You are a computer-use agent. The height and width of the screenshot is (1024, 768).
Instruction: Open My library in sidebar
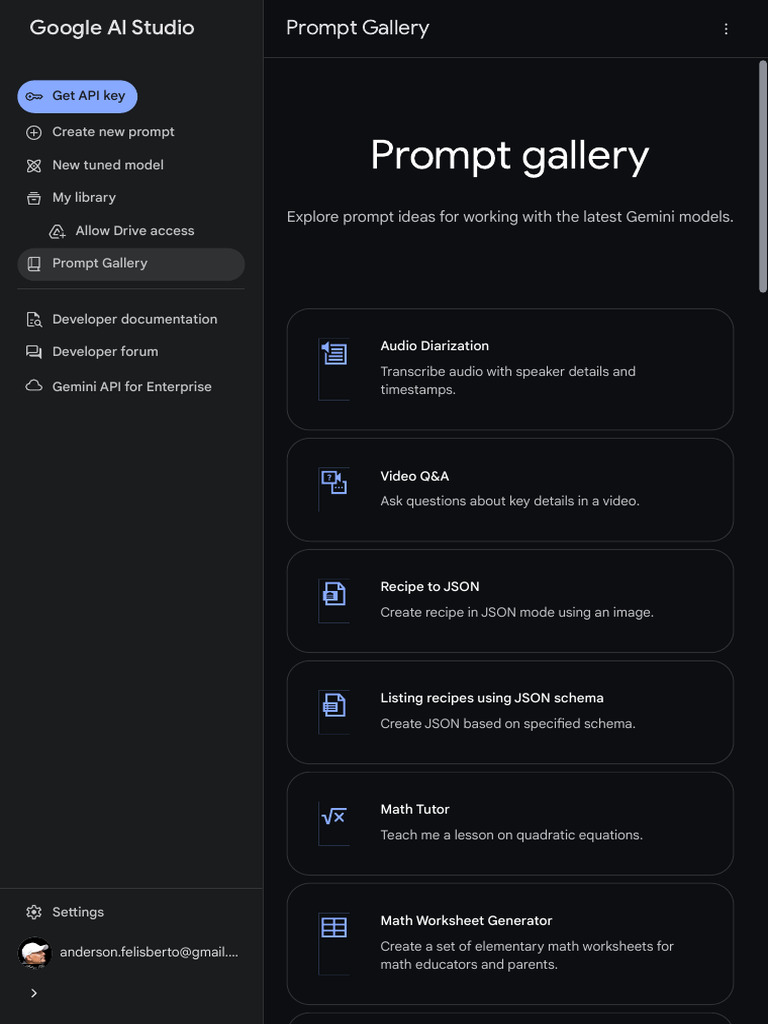83,198
